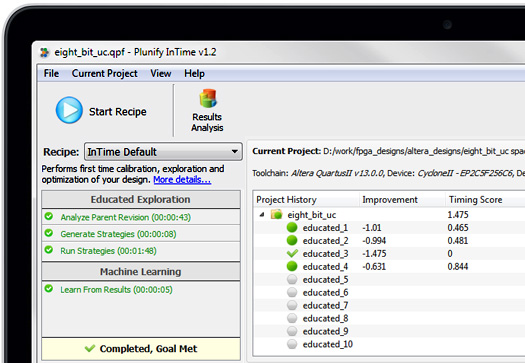Screen dimensions: 525x363
Task: Select the educated_5 revision row
Action: [389, 279]
